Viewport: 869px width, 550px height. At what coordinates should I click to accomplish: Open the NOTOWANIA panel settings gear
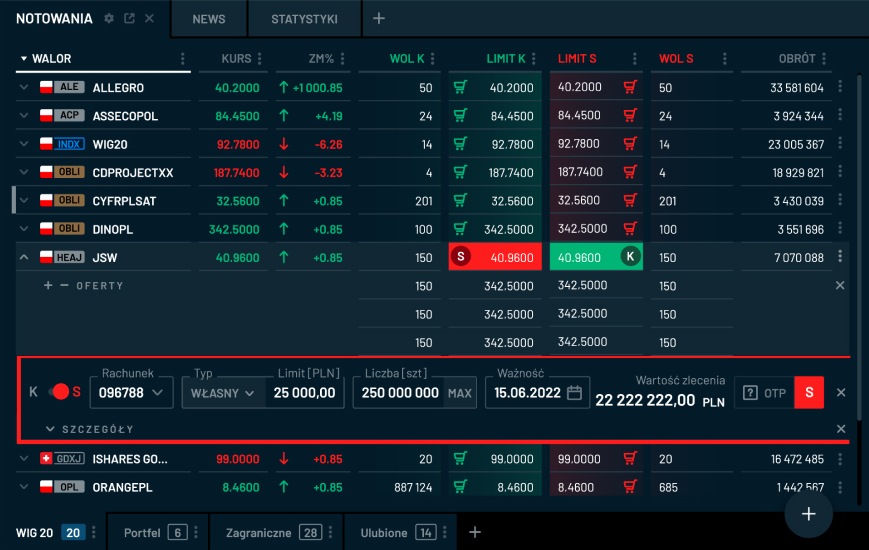109,19
